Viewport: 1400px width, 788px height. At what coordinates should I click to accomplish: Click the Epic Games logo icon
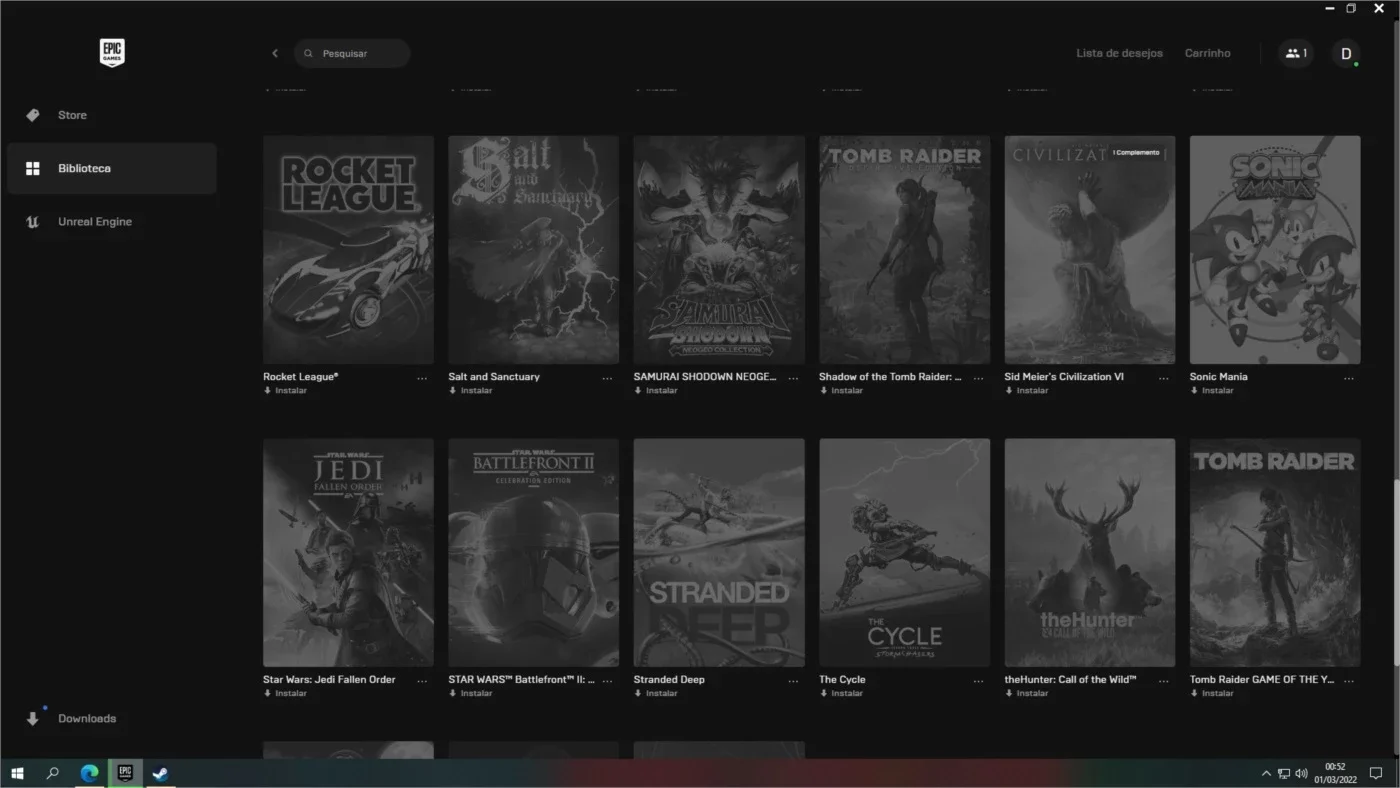[x=112, y=53]
